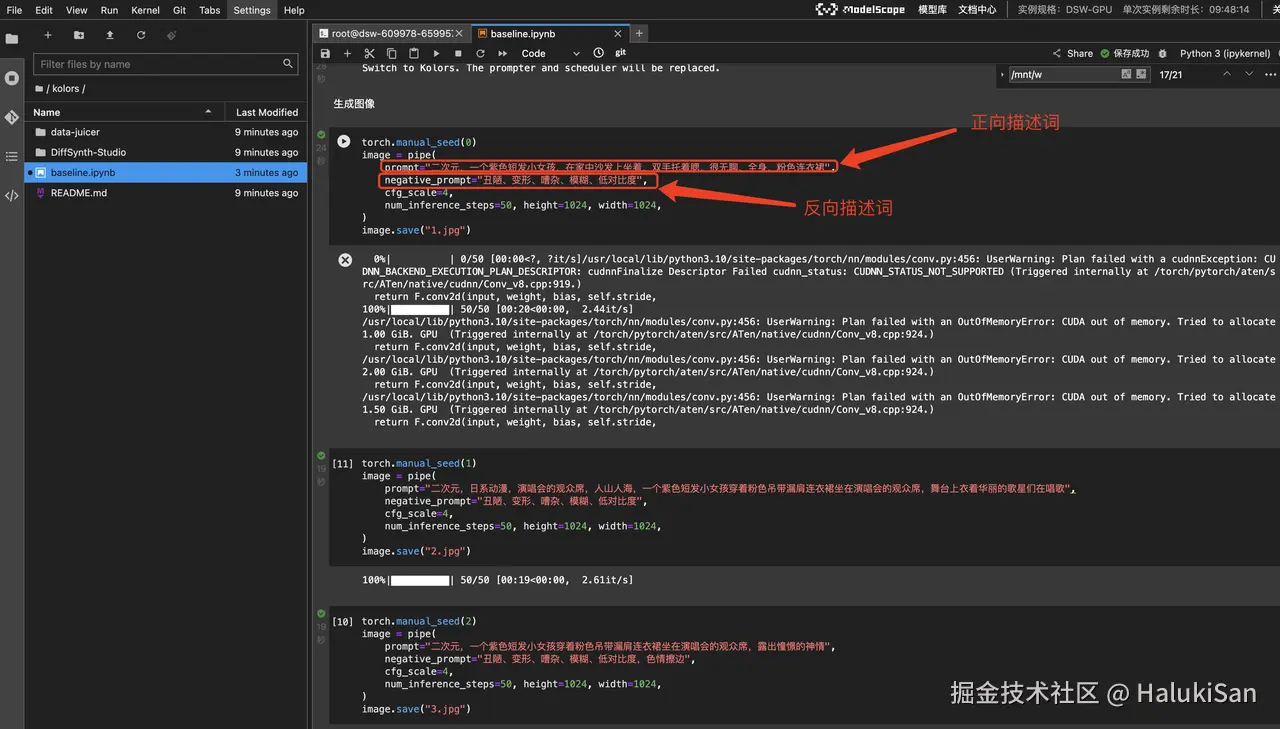Run the selected cell using the play icon
1280x729 pixels.
coord(436,53)
